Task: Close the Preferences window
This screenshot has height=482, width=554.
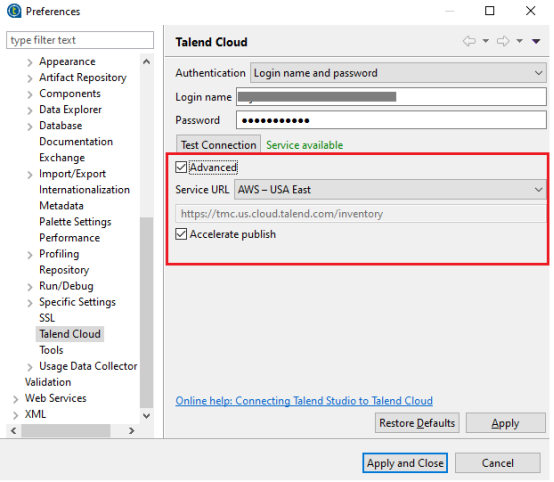Action: [530, 11]
